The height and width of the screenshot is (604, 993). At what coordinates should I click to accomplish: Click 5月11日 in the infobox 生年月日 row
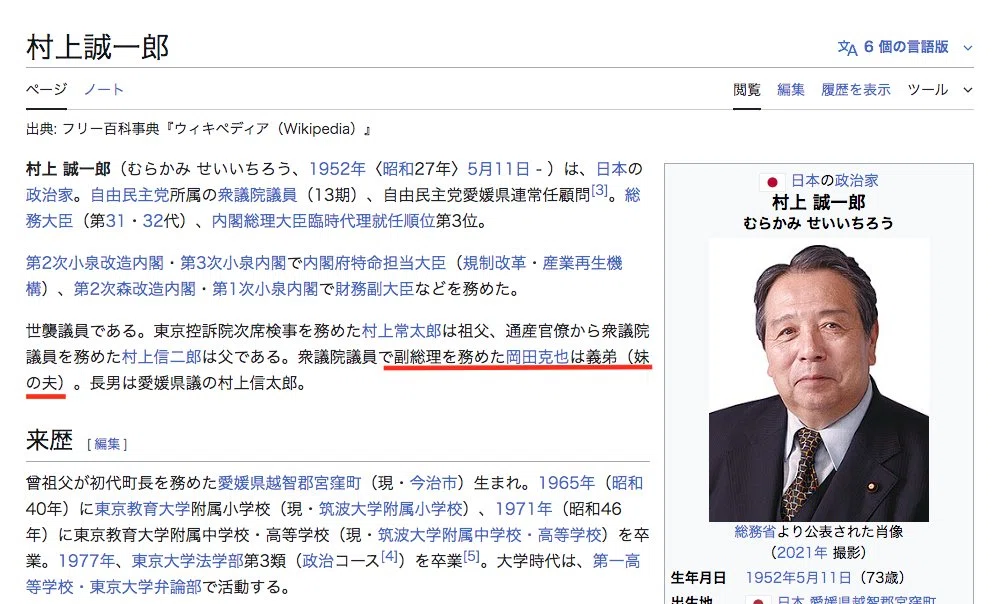[823, 578]
